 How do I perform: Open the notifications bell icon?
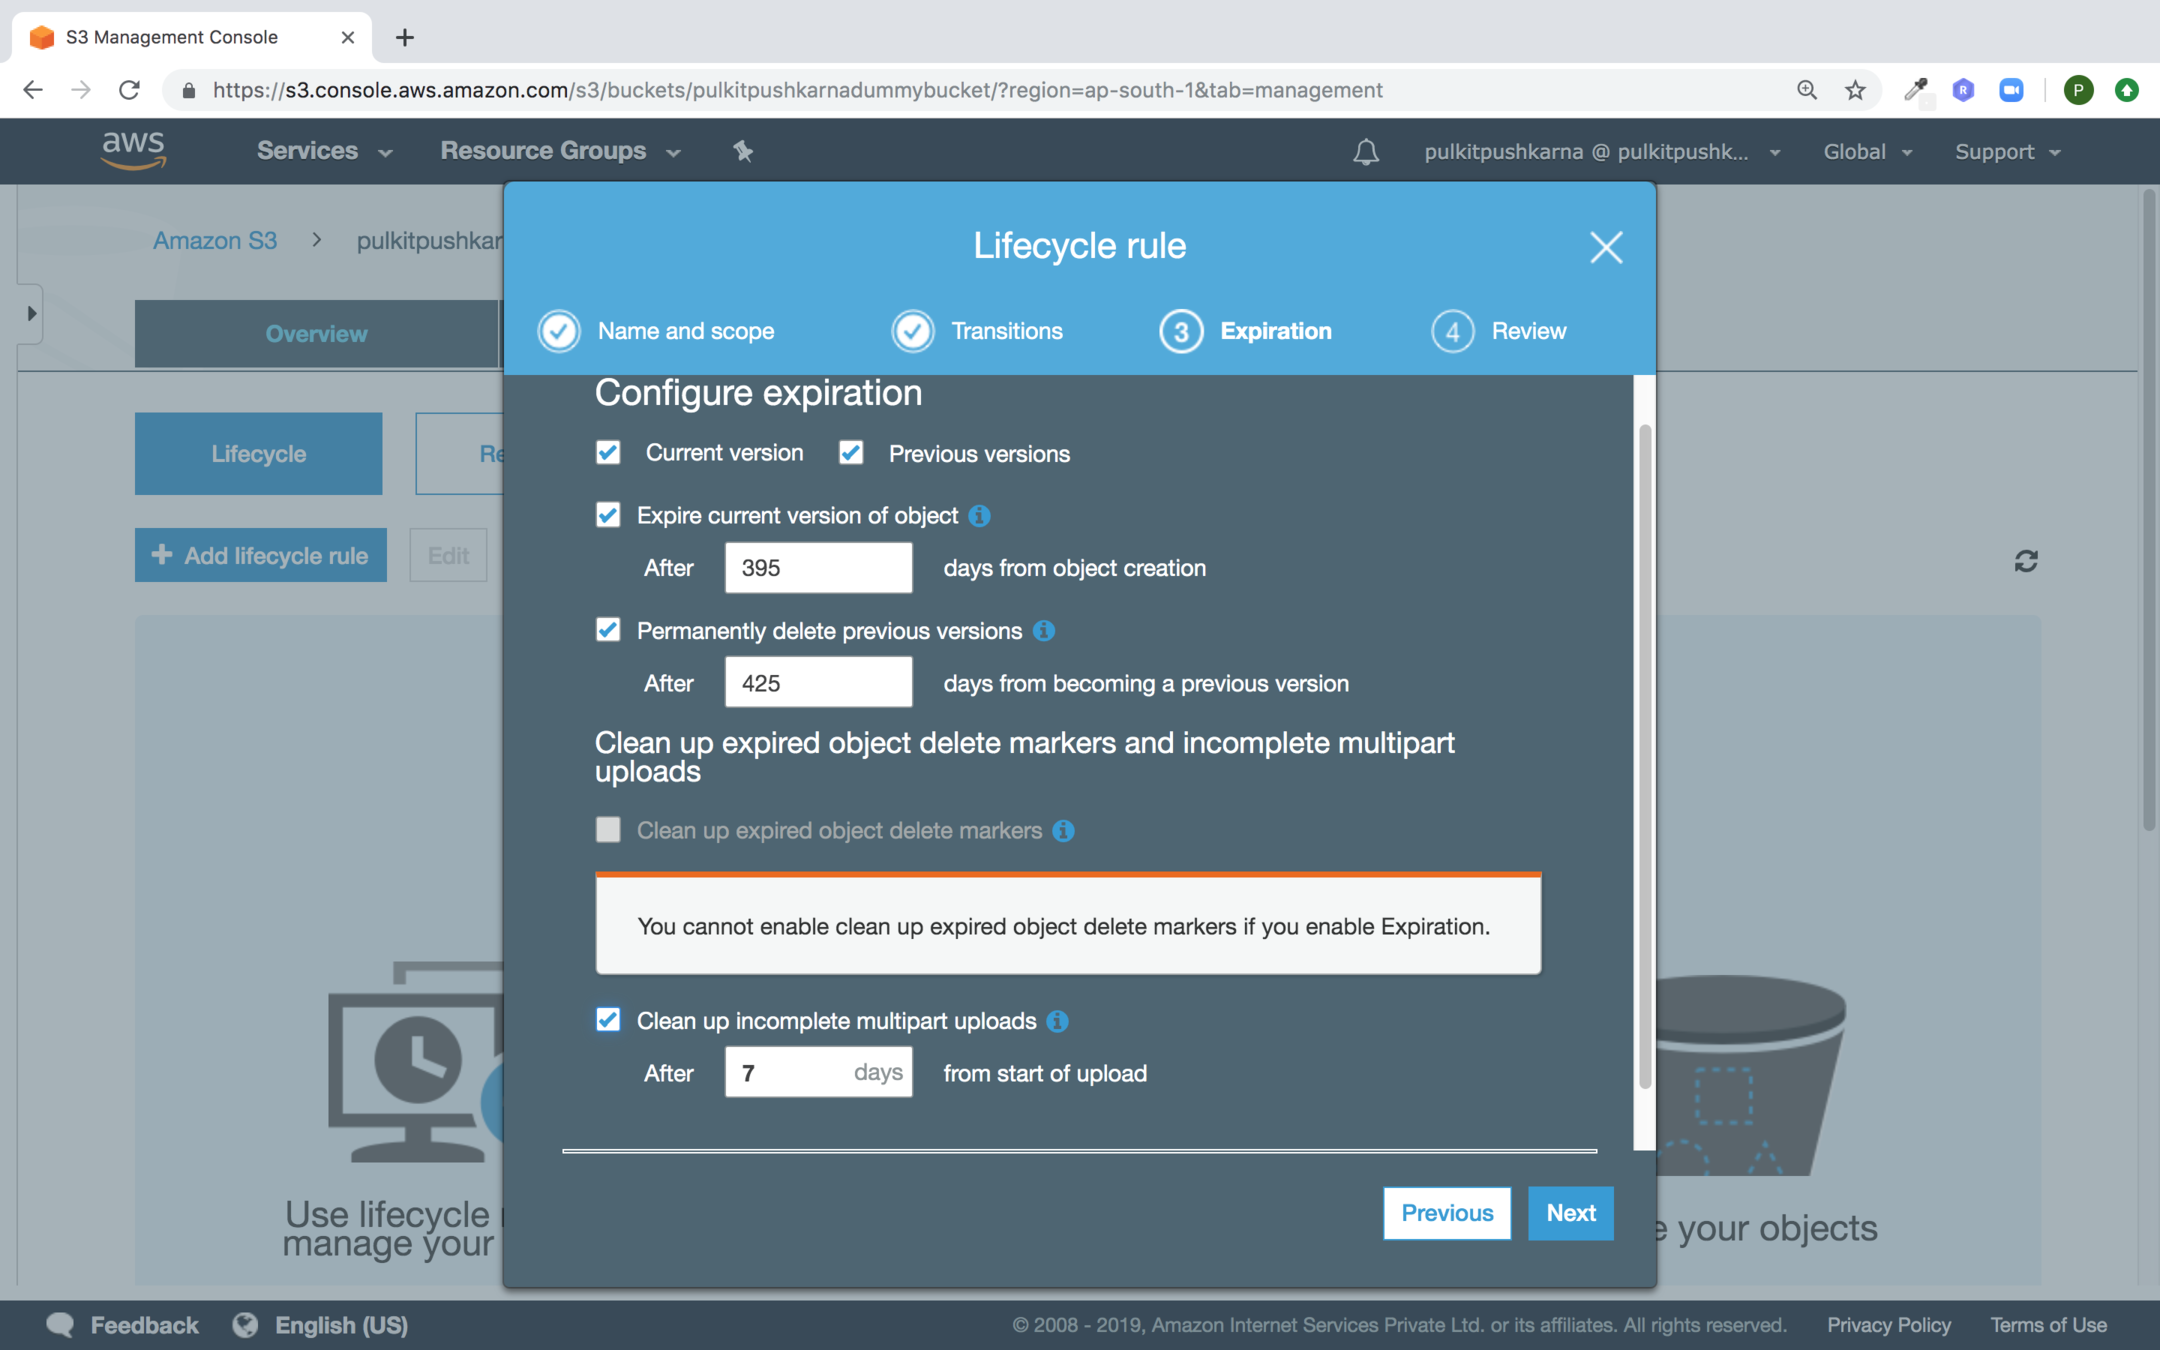pyautogui.click(x=1366, y=152)
